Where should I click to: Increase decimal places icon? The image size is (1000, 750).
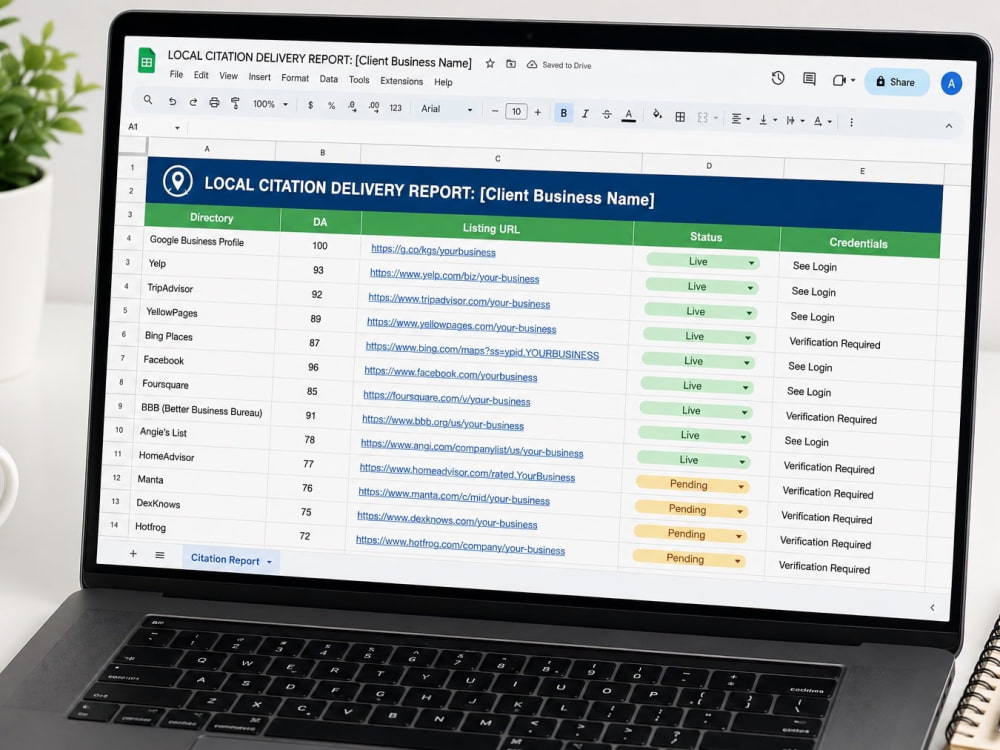(374, 107)
